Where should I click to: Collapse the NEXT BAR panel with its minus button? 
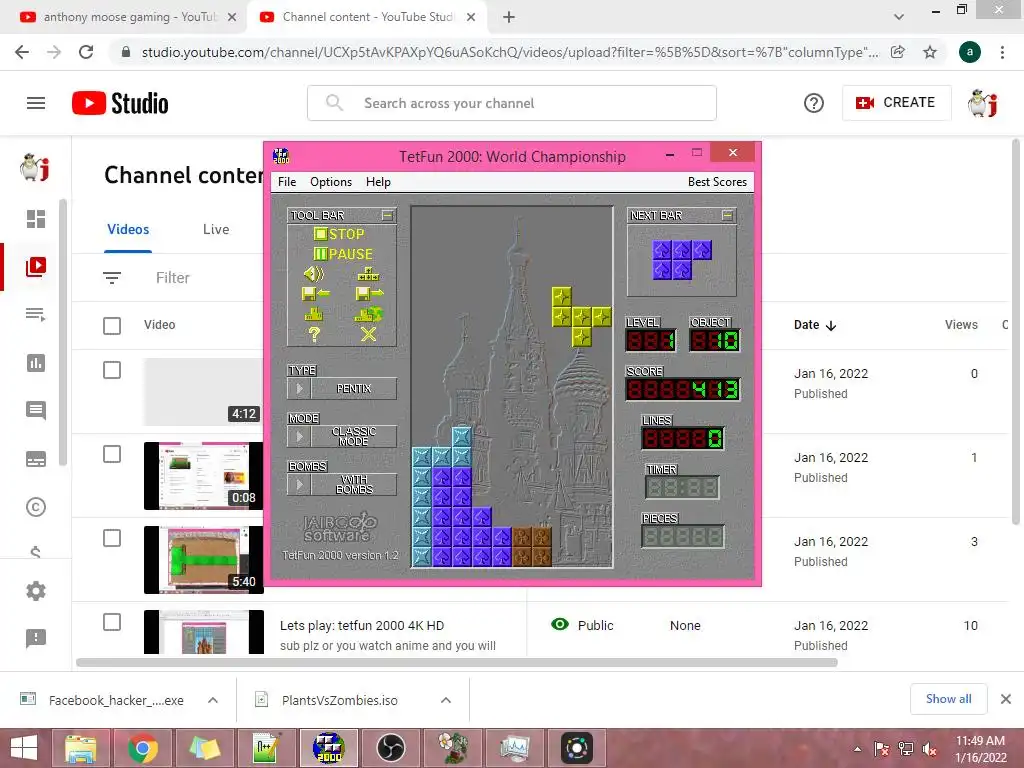[x=728, y=215]
